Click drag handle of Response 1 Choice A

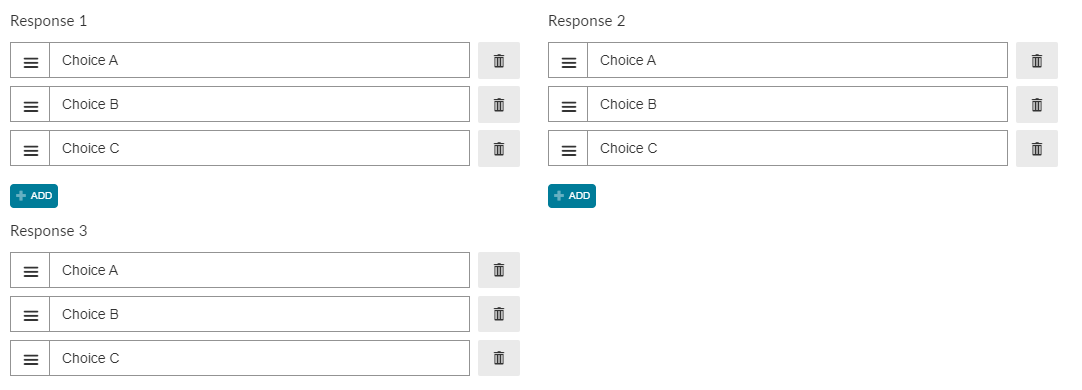click(x=30, y=61)
